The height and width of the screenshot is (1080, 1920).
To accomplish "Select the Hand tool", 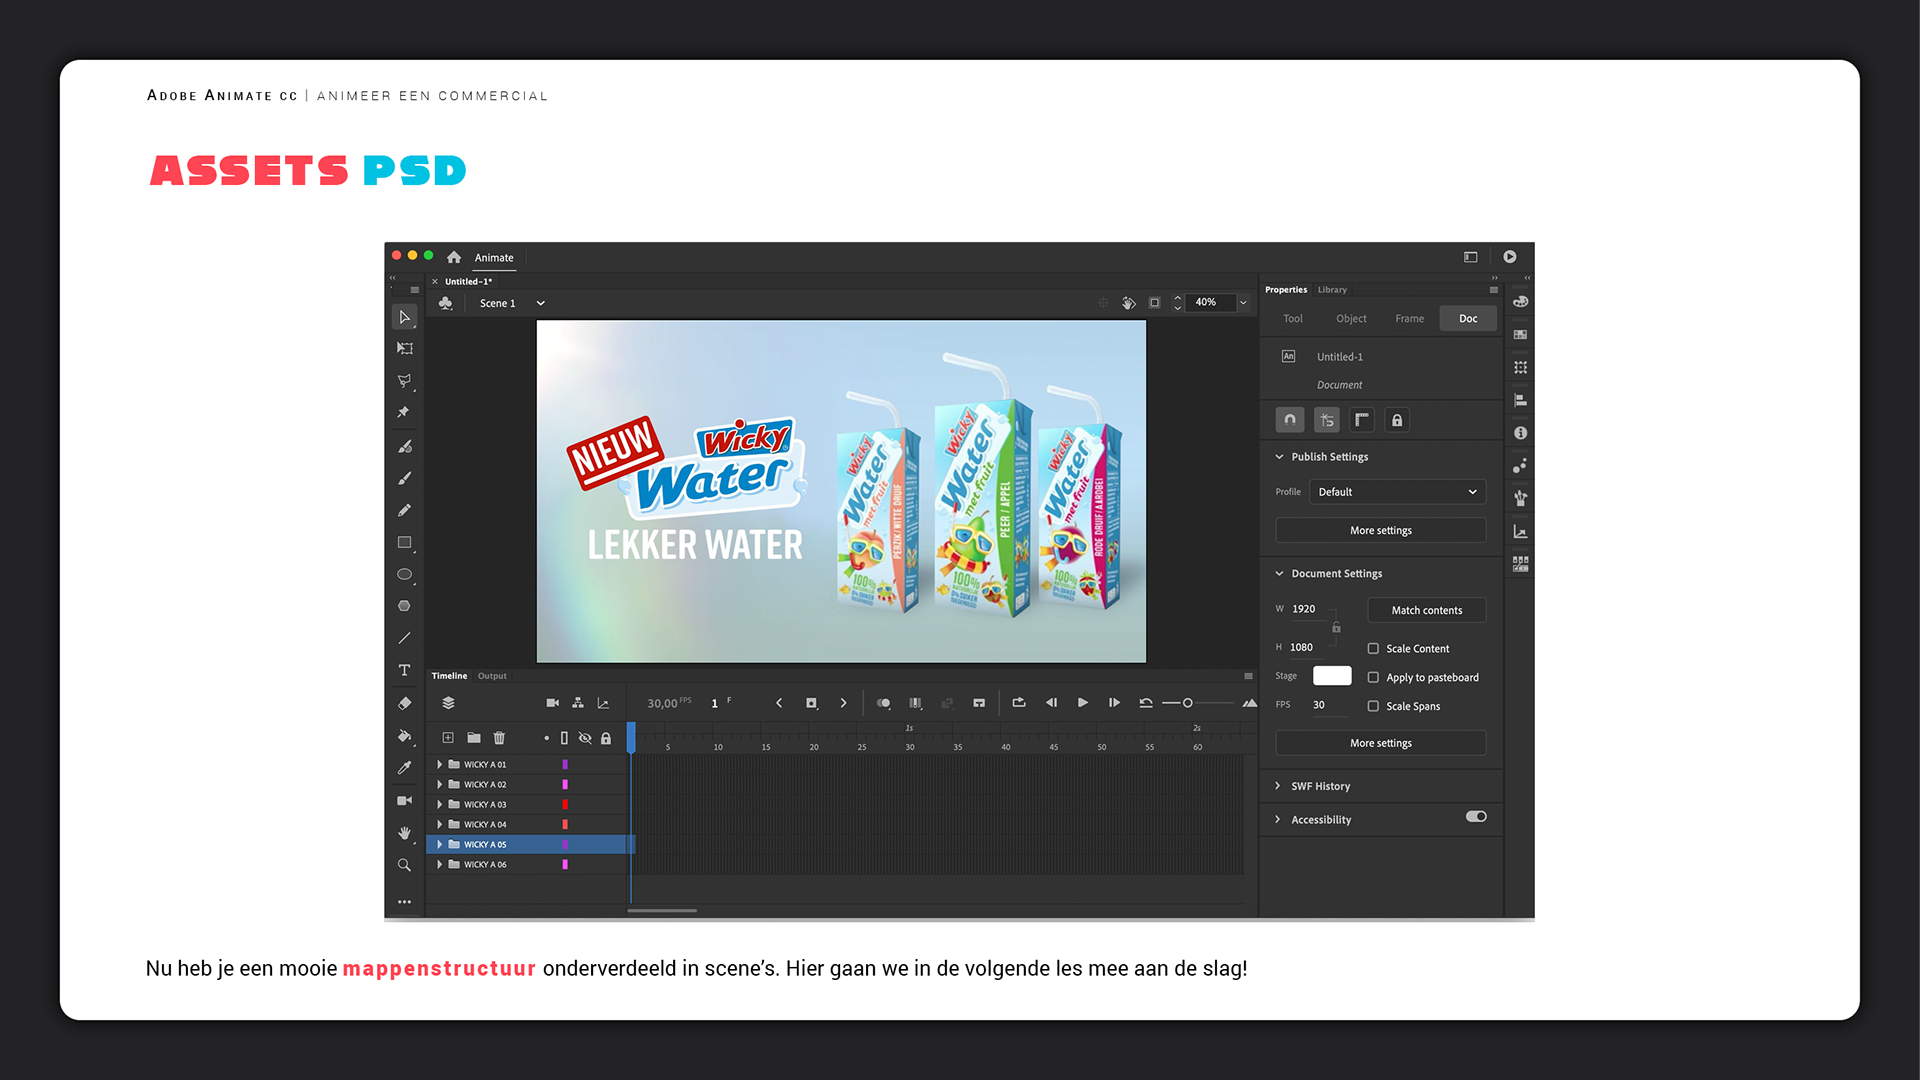I will point(404,833).
